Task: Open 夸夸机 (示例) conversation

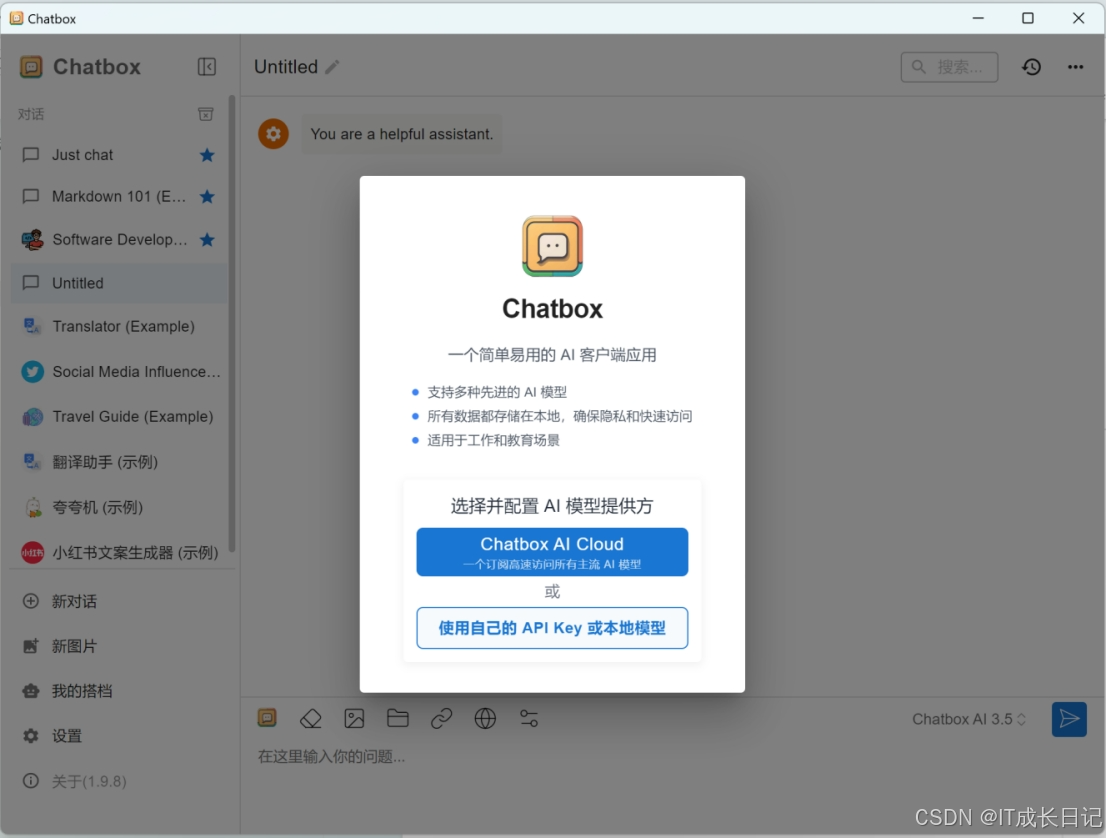Action: (x=119, y=507)
